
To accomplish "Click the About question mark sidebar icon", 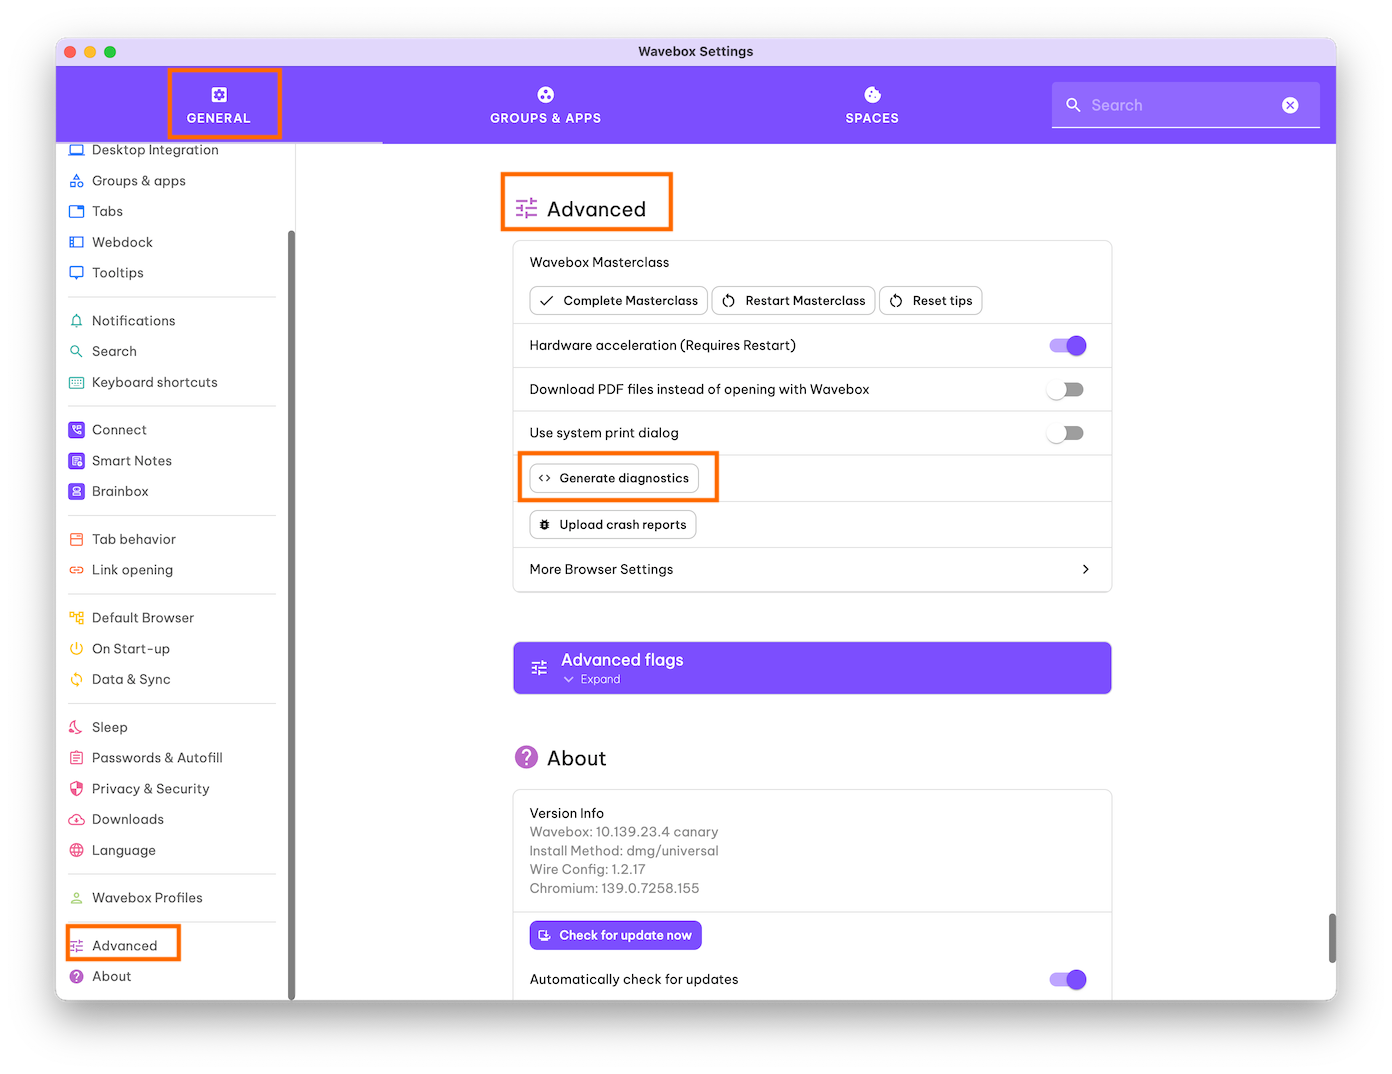I will tap(76, 977).
